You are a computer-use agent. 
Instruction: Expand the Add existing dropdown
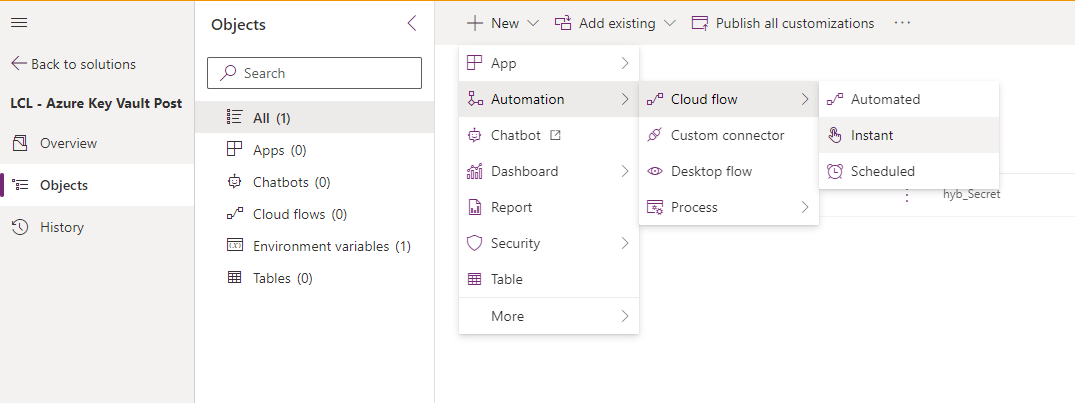(x=669, y=23)
